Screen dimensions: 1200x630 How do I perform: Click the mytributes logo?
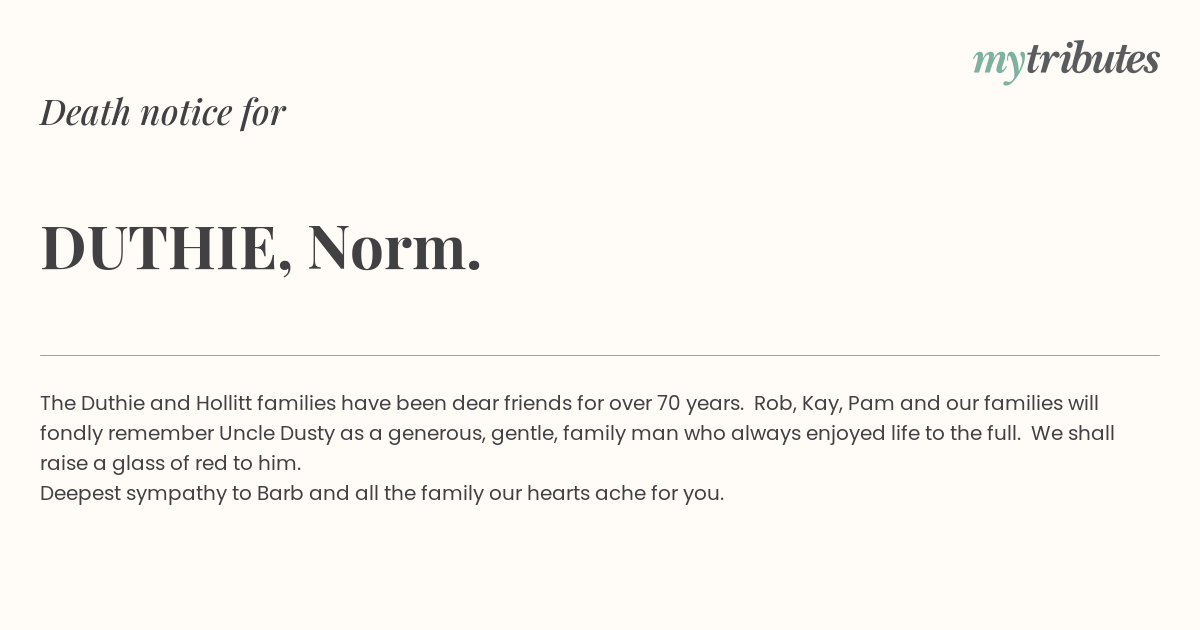click(x=1066, y=61)
